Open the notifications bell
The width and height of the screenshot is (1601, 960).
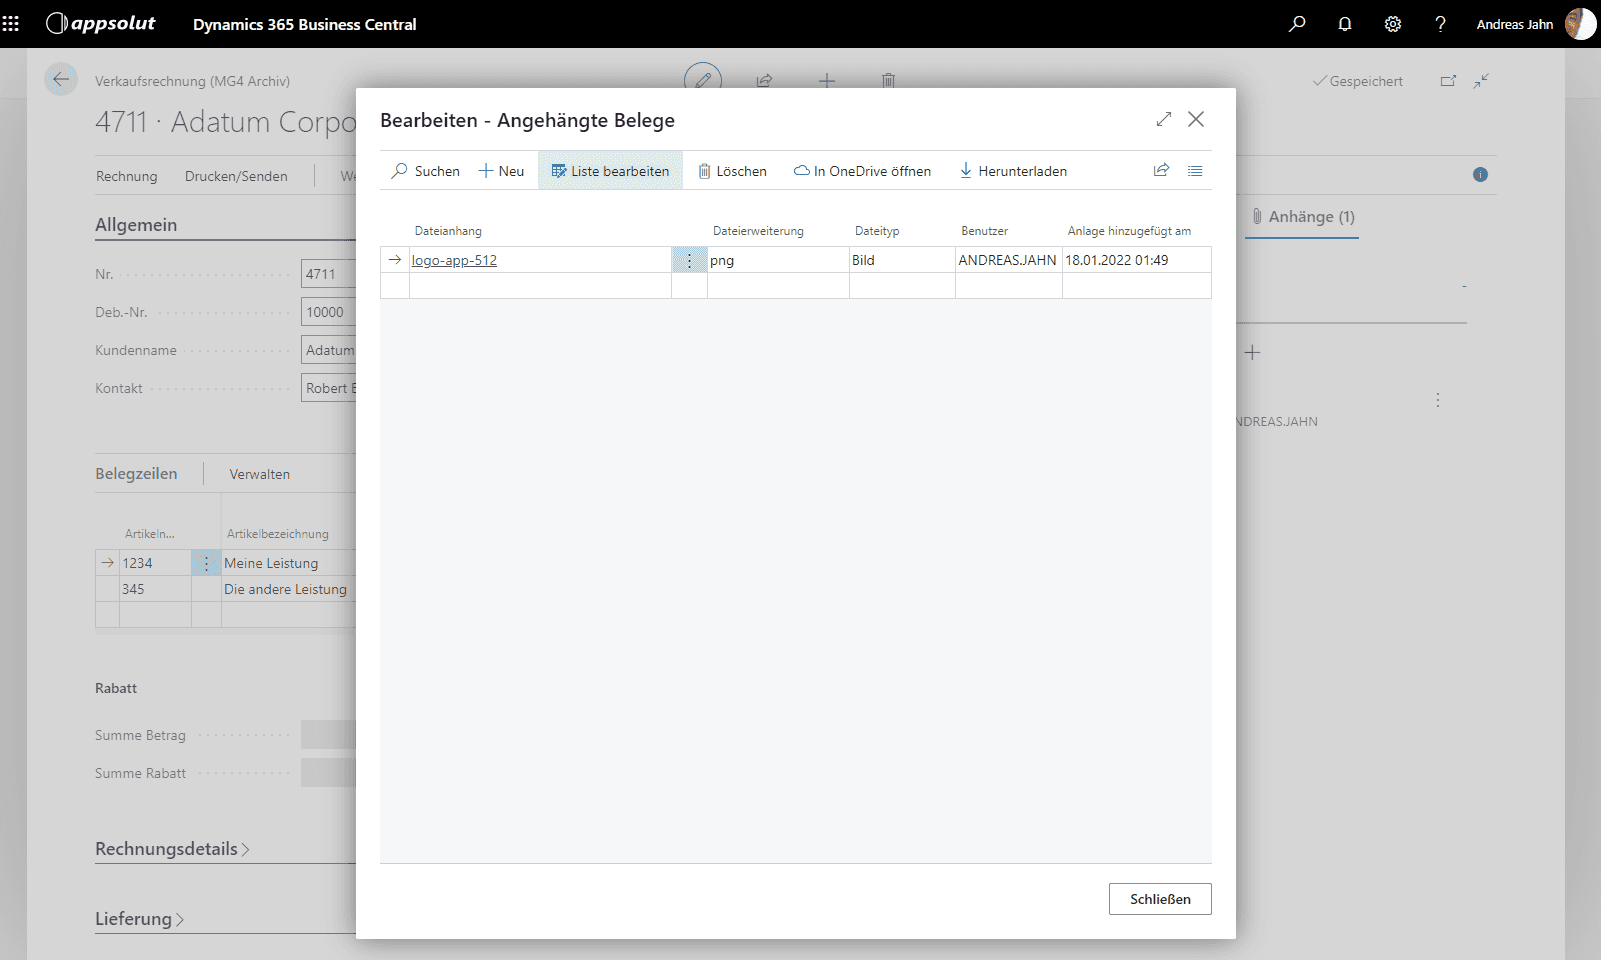(1345, 24)
